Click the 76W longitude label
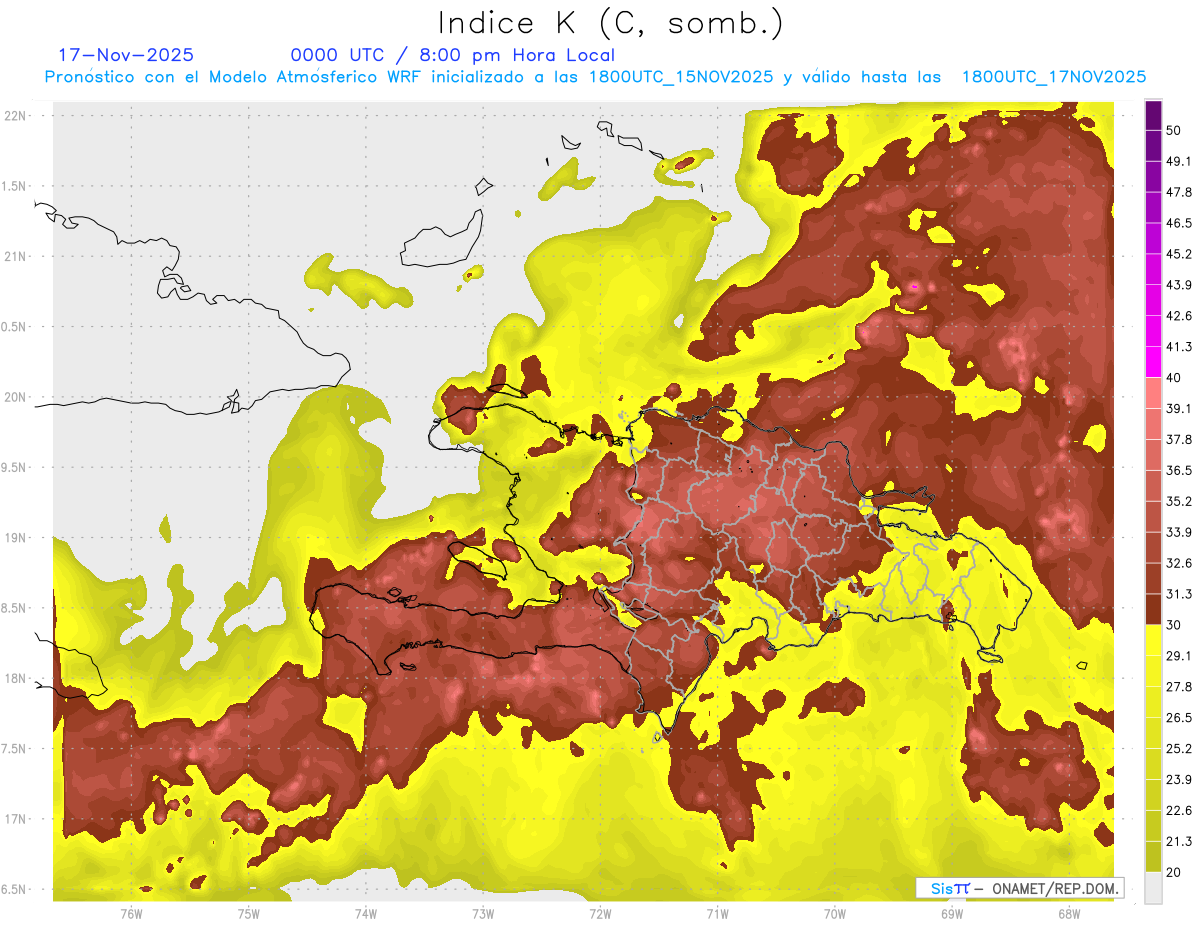Image resolution: width=1200 pixels, height=927 pixels. (x=132, y=913)
